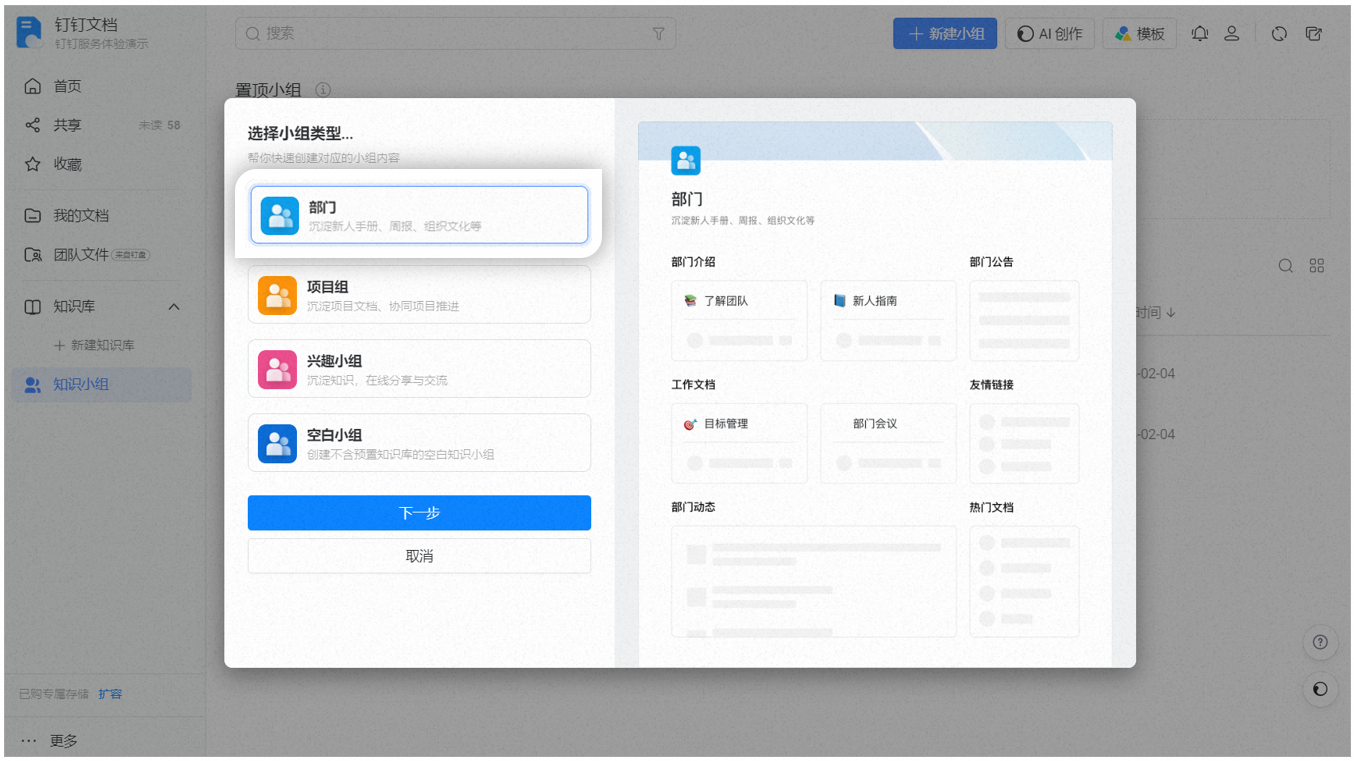Click the 部门动态 heading in preview
This screenshot has height=761, width=1354.
[693, 508]
